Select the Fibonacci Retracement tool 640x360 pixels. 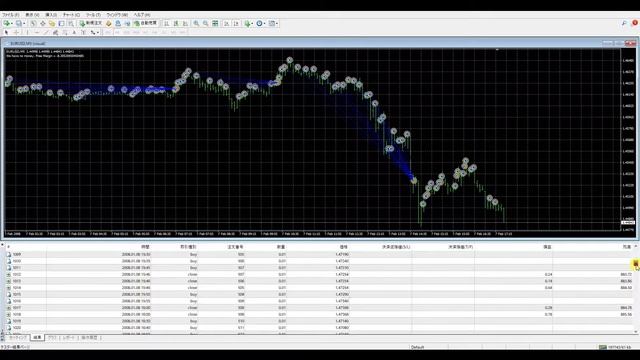[64, 32]
